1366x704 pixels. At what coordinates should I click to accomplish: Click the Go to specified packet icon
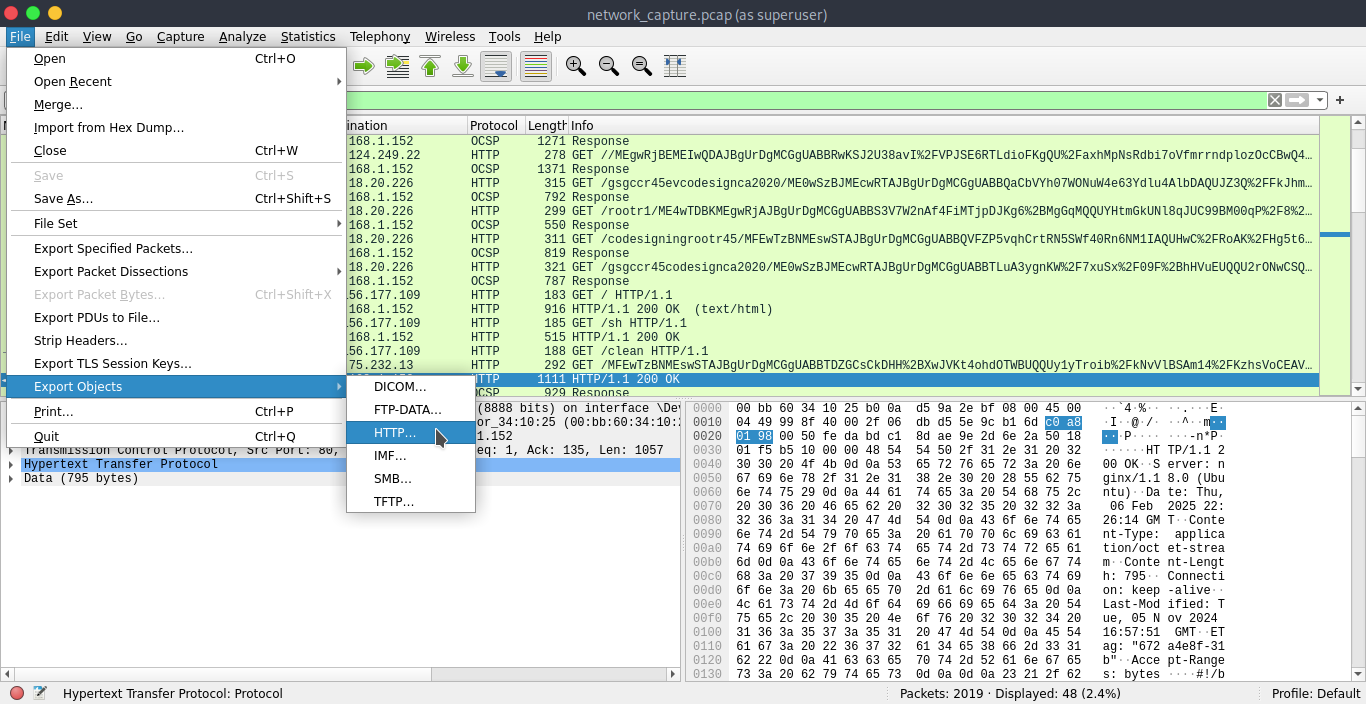click(x=397, y=66)
